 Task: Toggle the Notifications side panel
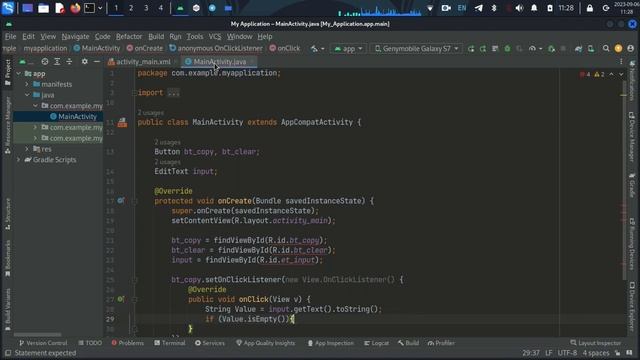click(x=632, y=81)
